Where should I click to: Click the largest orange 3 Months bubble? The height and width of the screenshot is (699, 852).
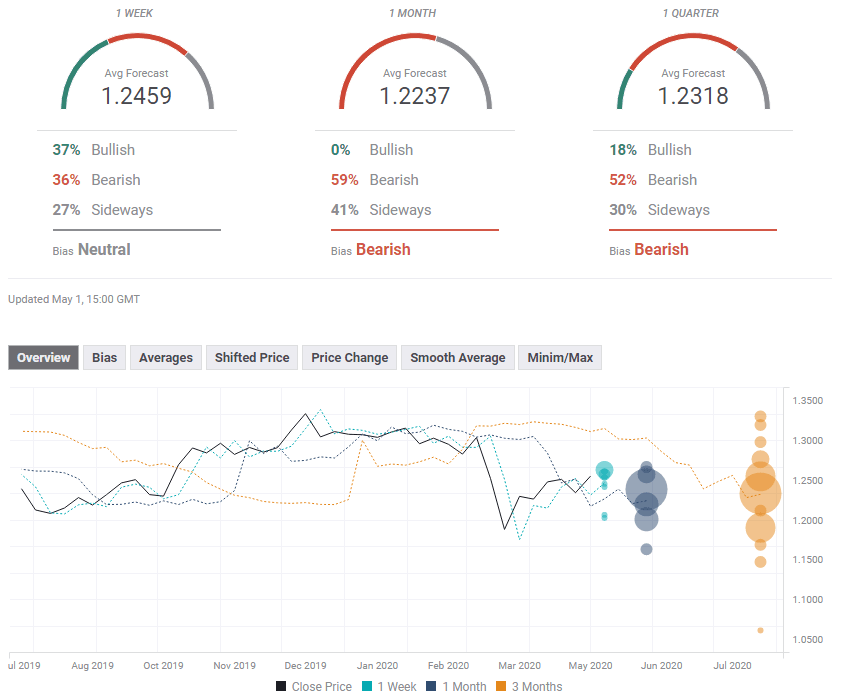[x=760, y=494]
